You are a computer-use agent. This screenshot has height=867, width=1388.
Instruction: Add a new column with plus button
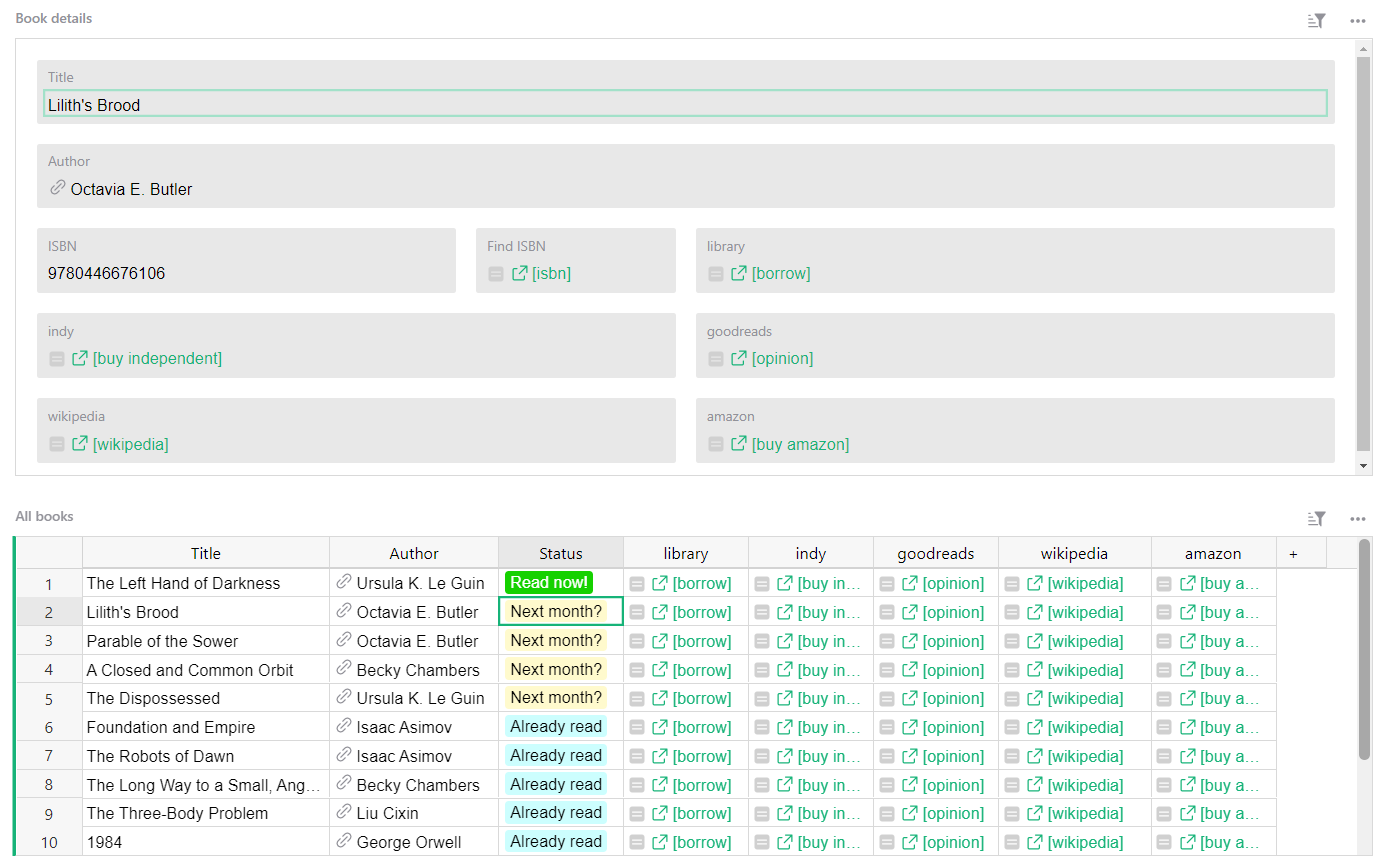click(1293, 553)
